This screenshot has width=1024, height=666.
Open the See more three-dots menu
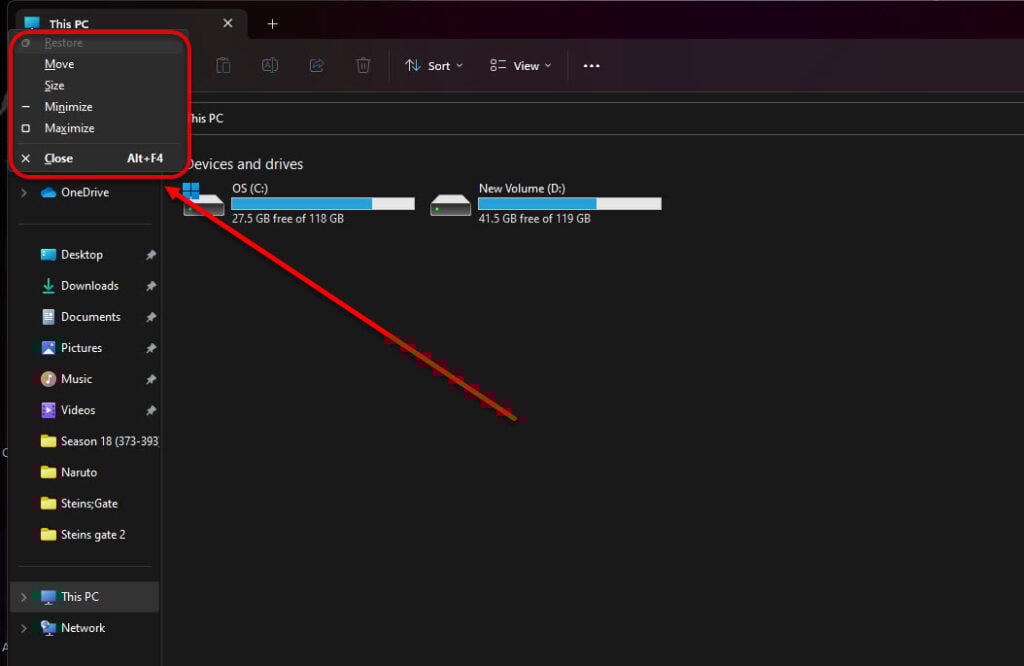[x=591, y=66]
